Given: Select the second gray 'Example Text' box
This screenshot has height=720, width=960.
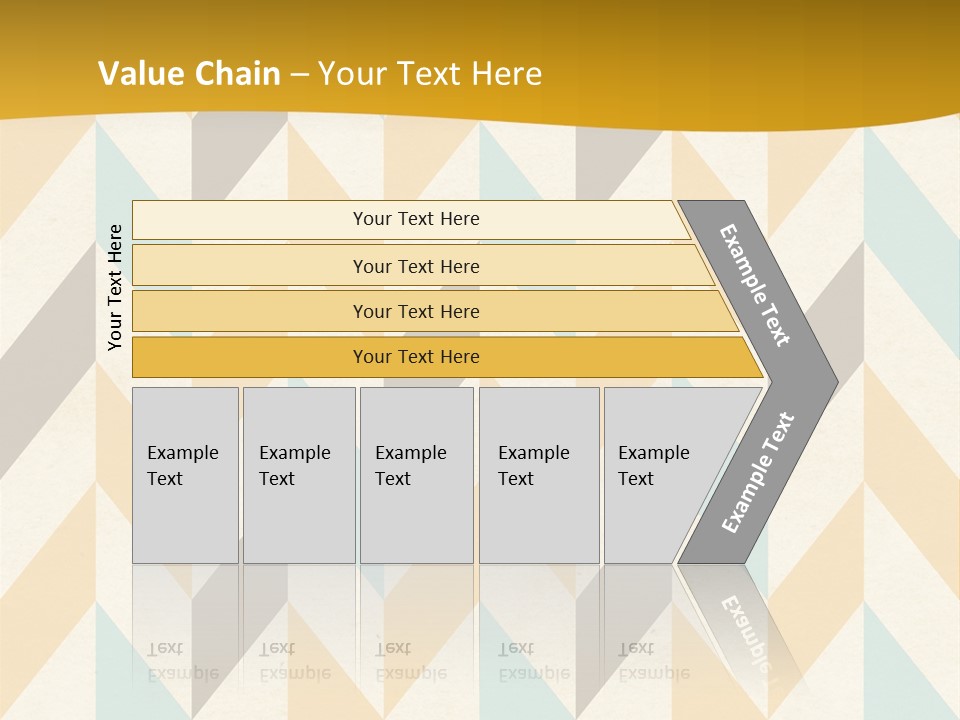Looking at the screenshot, I should coord(299,475).
